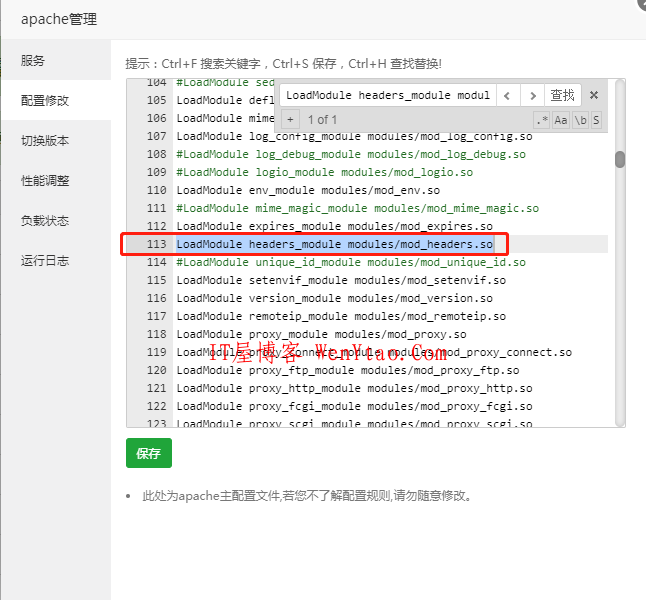The width and height of the screenshot is (646, 600).
Task: Toggle RegExp search option
Action: click(x=542, y=120)
